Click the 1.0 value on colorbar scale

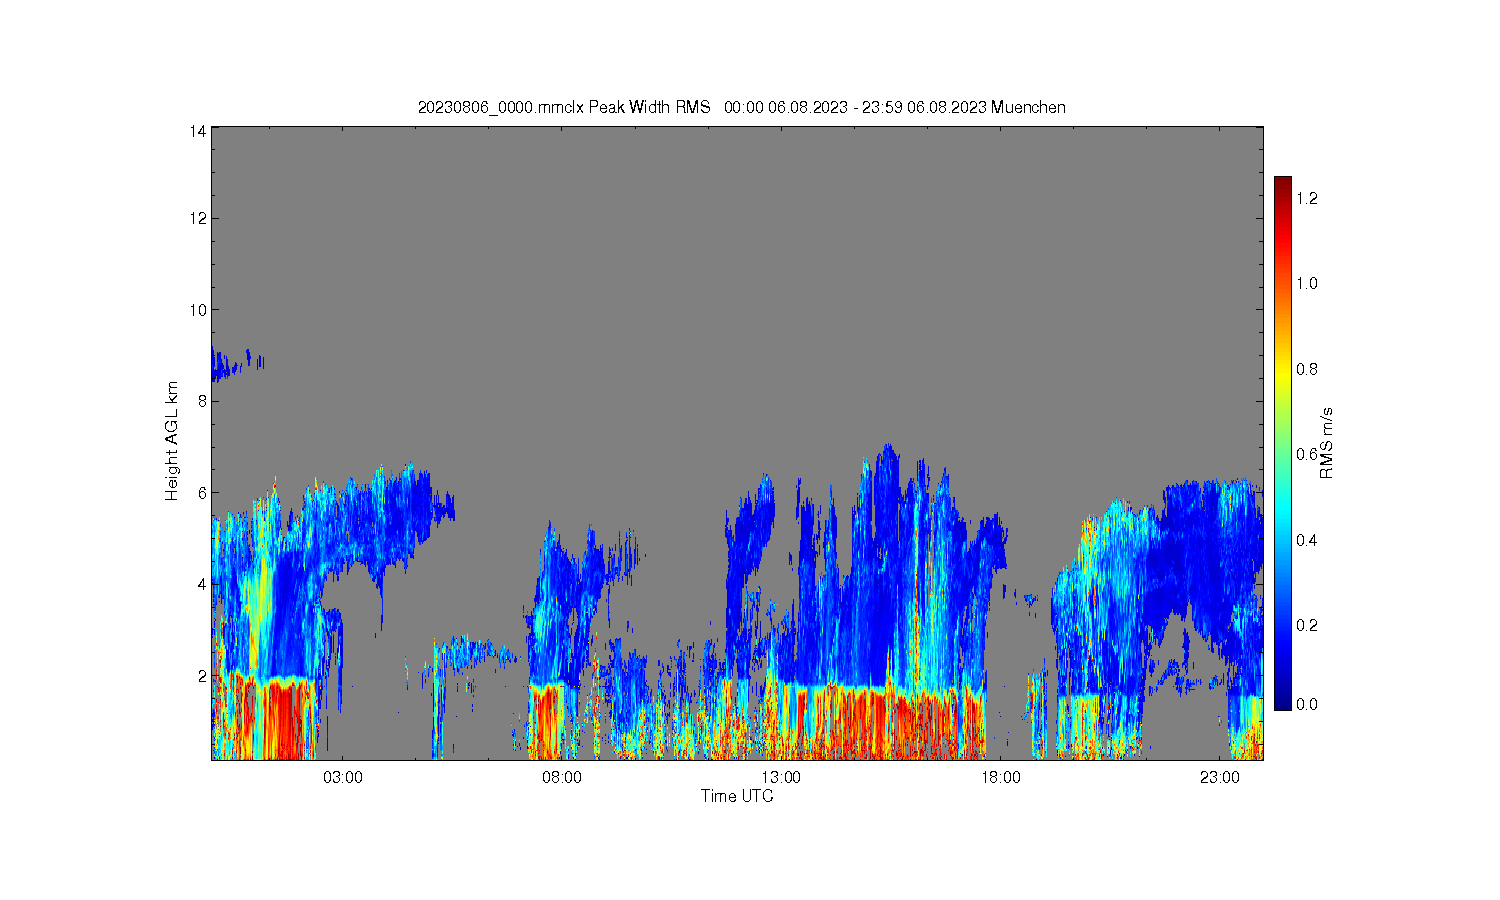1306,283
